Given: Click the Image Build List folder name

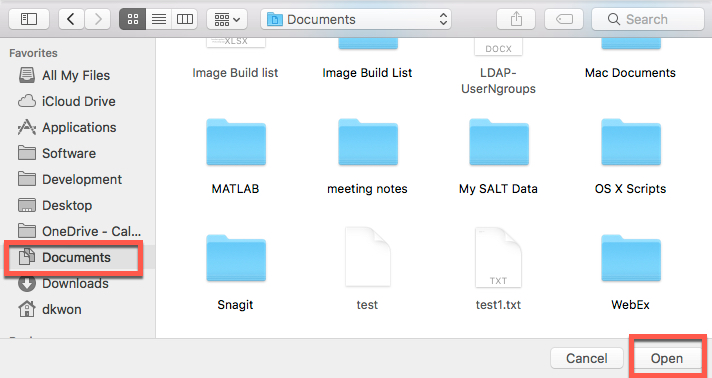Looking at the screenshot, I should pyautogui.click(x=367, y=73).
